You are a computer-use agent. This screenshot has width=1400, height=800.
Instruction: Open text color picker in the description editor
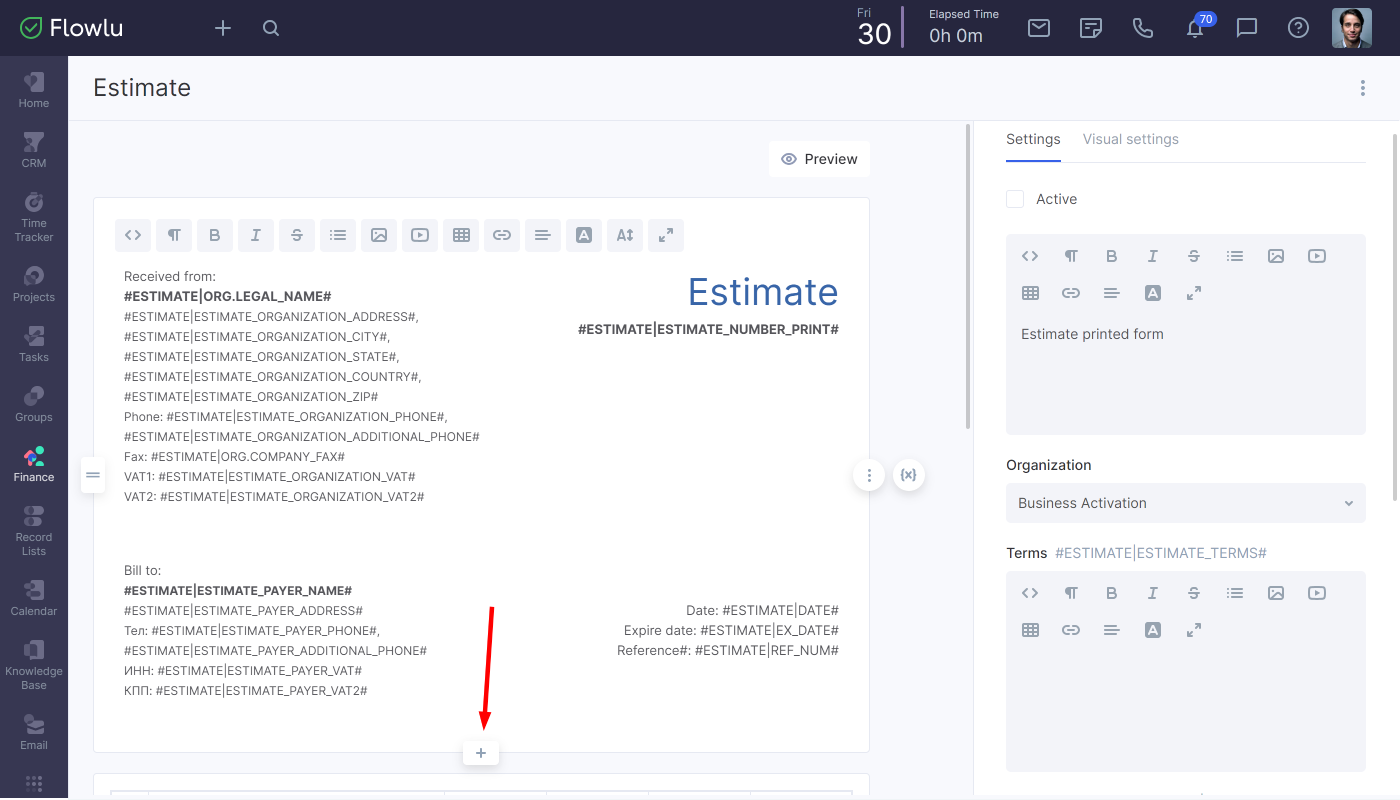click(x=1153, y=293)
